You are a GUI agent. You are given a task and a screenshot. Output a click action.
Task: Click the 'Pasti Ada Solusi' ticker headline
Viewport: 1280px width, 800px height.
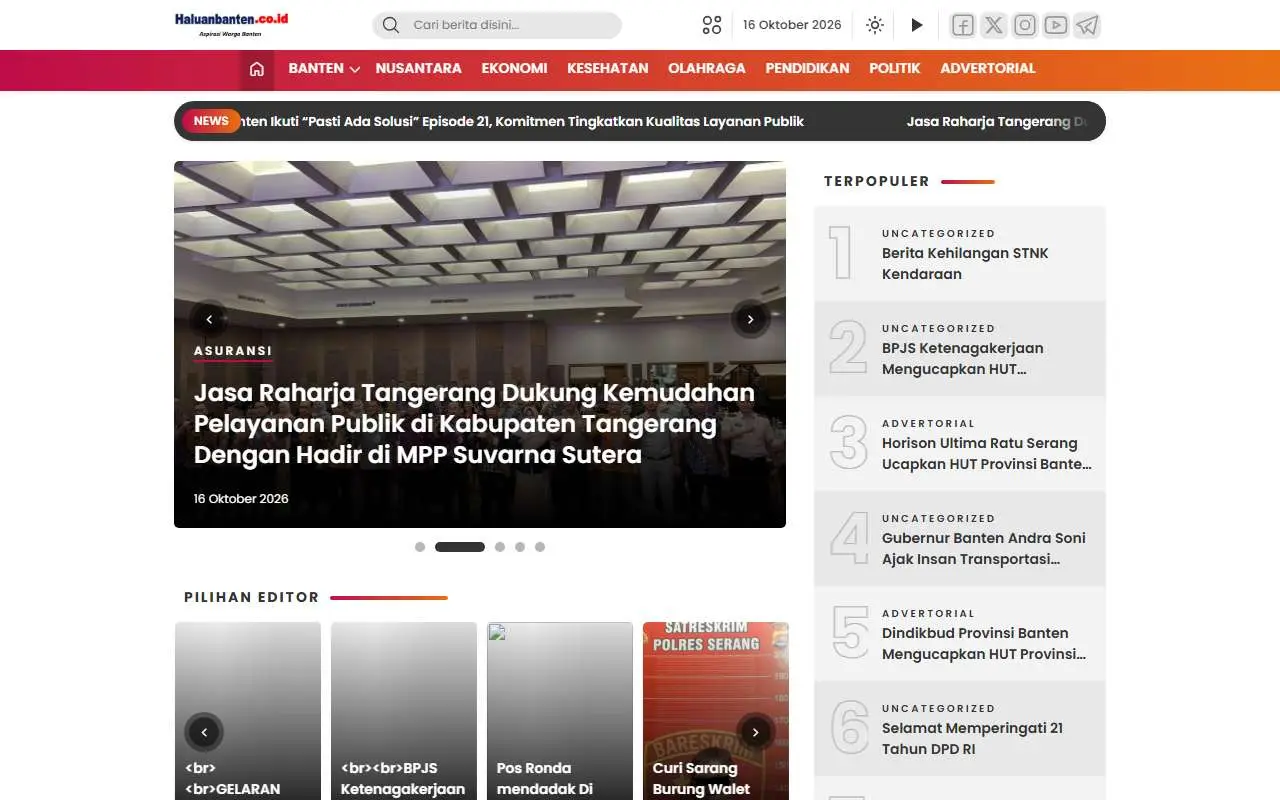[522, 121]
